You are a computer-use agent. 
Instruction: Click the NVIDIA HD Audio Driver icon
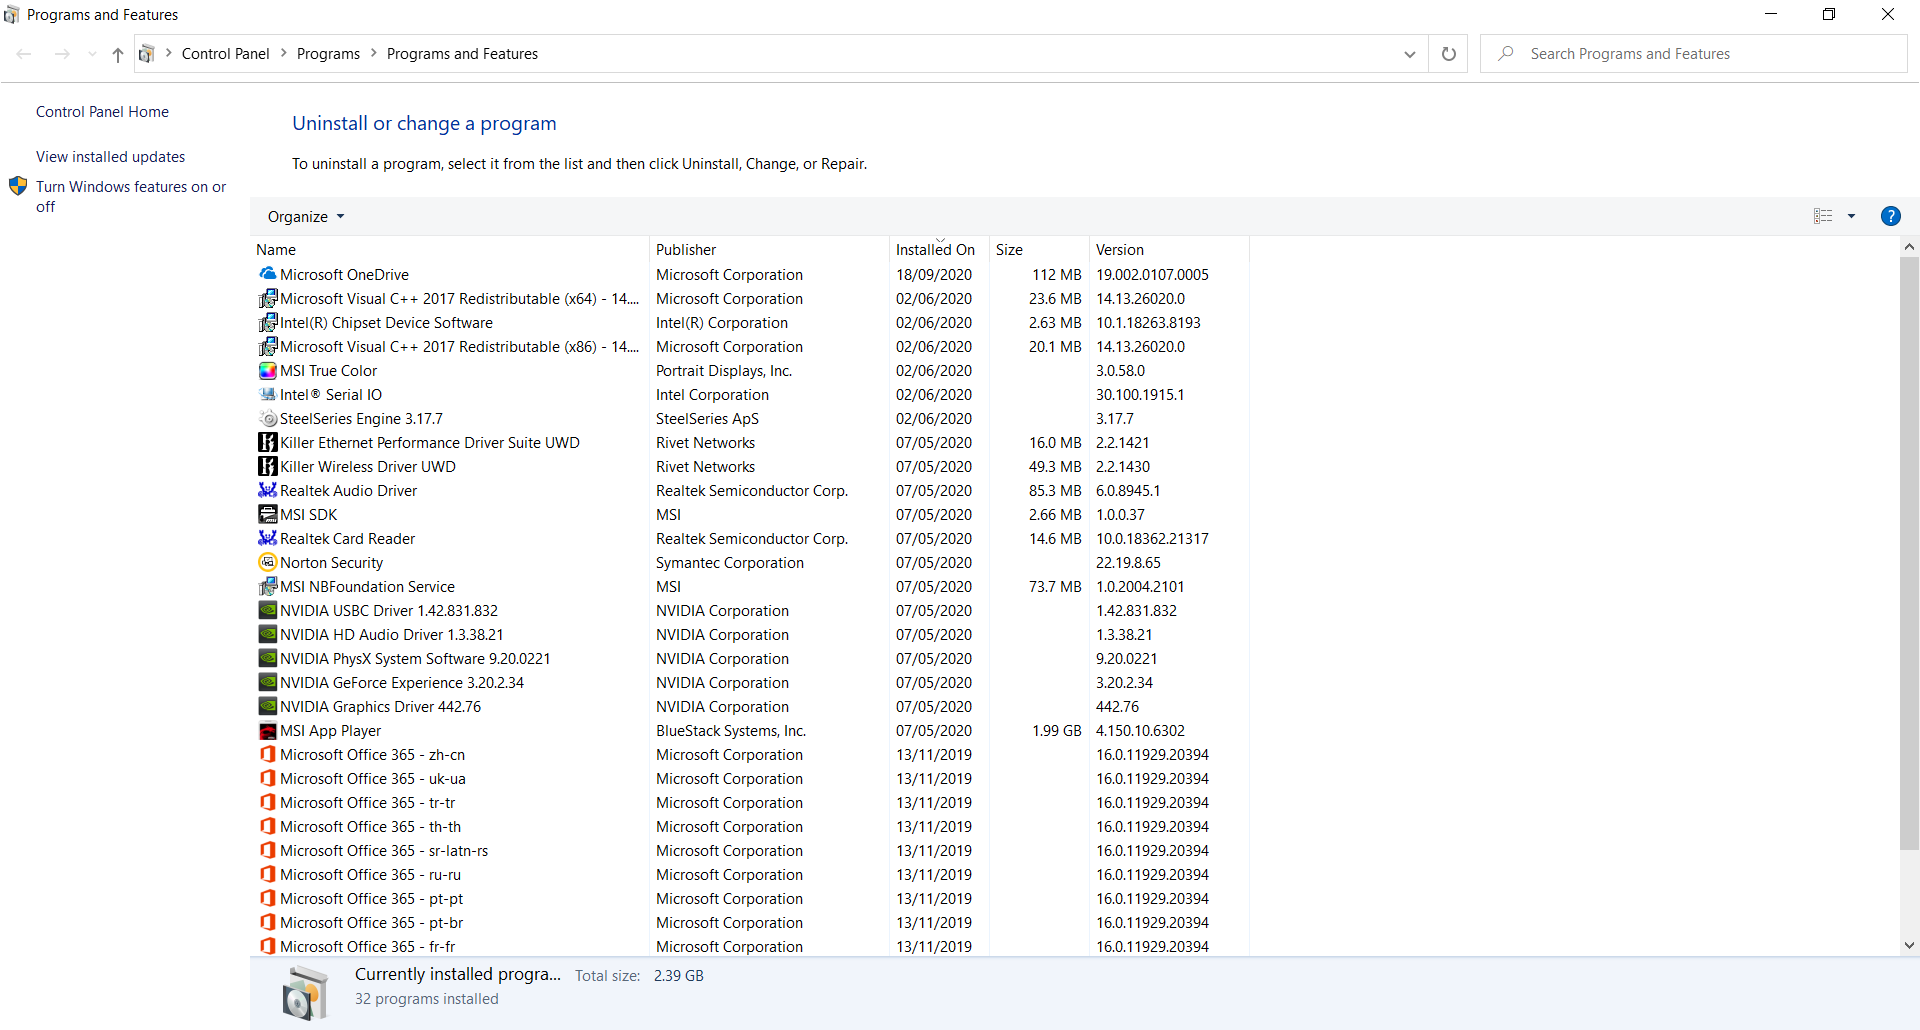coord(267,634)
